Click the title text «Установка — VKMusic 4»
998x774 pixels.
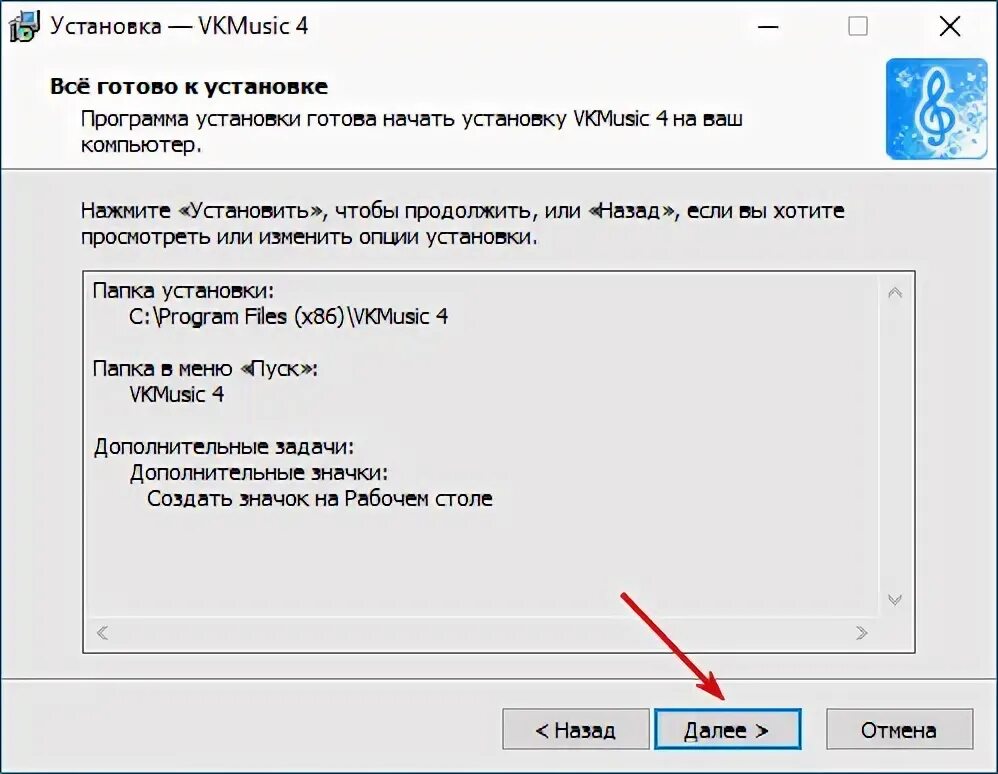[x=179, y=26]
